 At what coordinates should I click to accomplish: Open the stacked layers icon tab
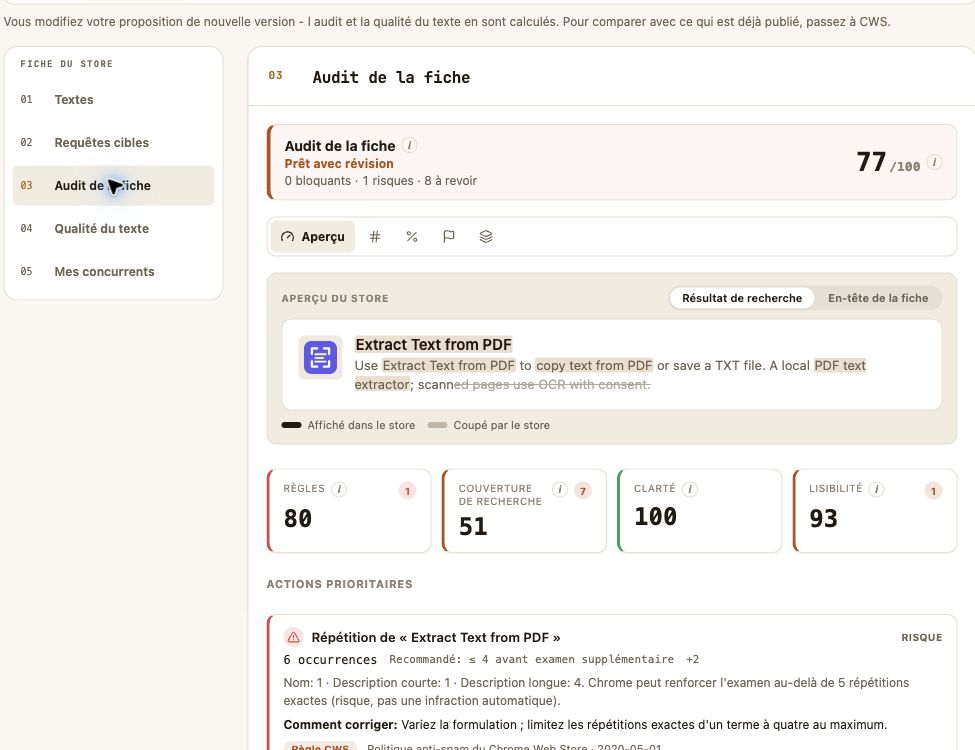tap(486, 236)
